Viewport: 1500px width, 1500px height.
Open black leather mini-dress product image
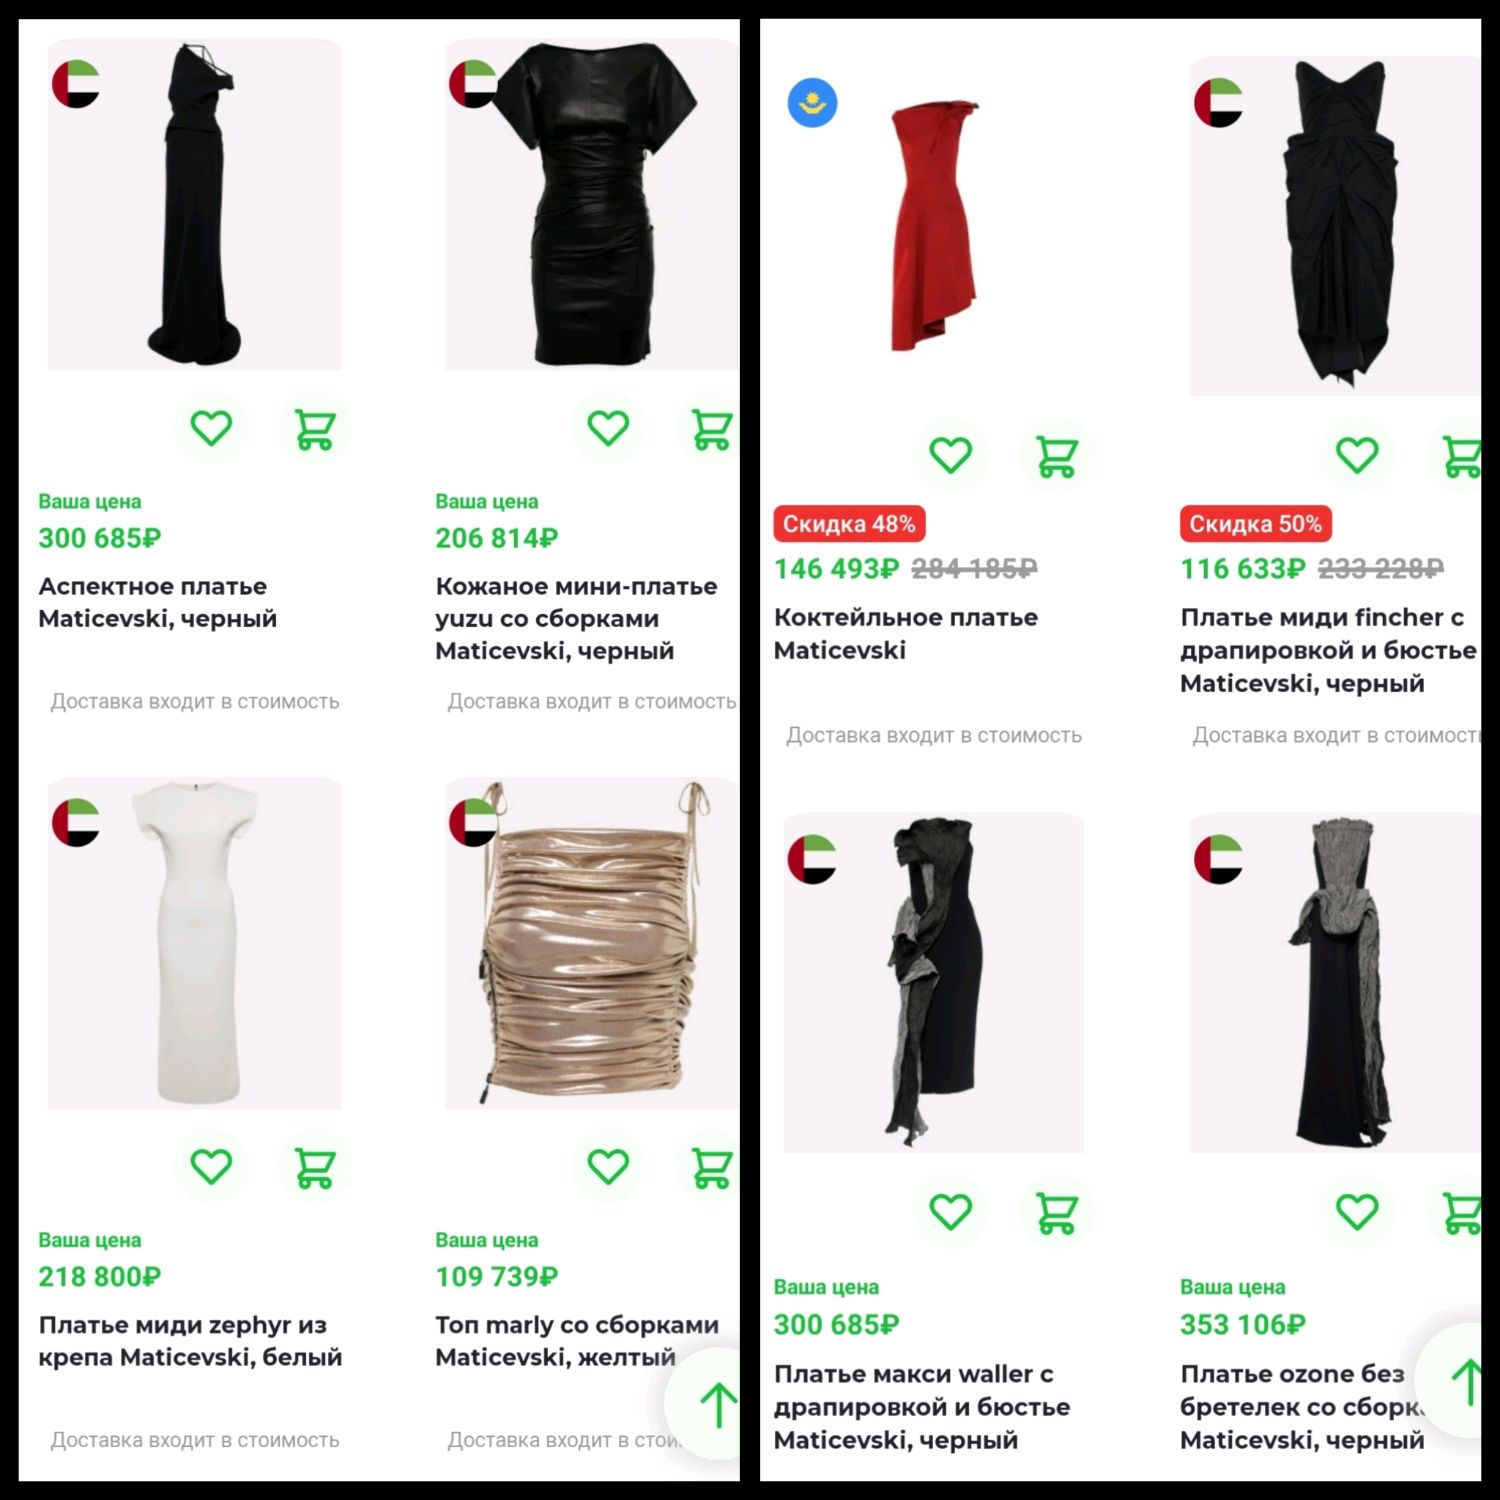[x=591, y=205]
